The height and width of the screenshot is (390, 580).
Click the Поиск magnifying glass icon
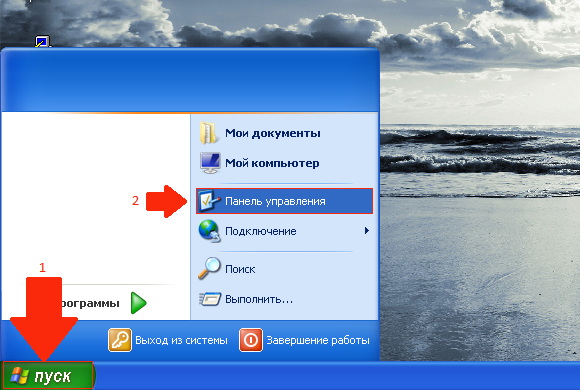(209, 268)
